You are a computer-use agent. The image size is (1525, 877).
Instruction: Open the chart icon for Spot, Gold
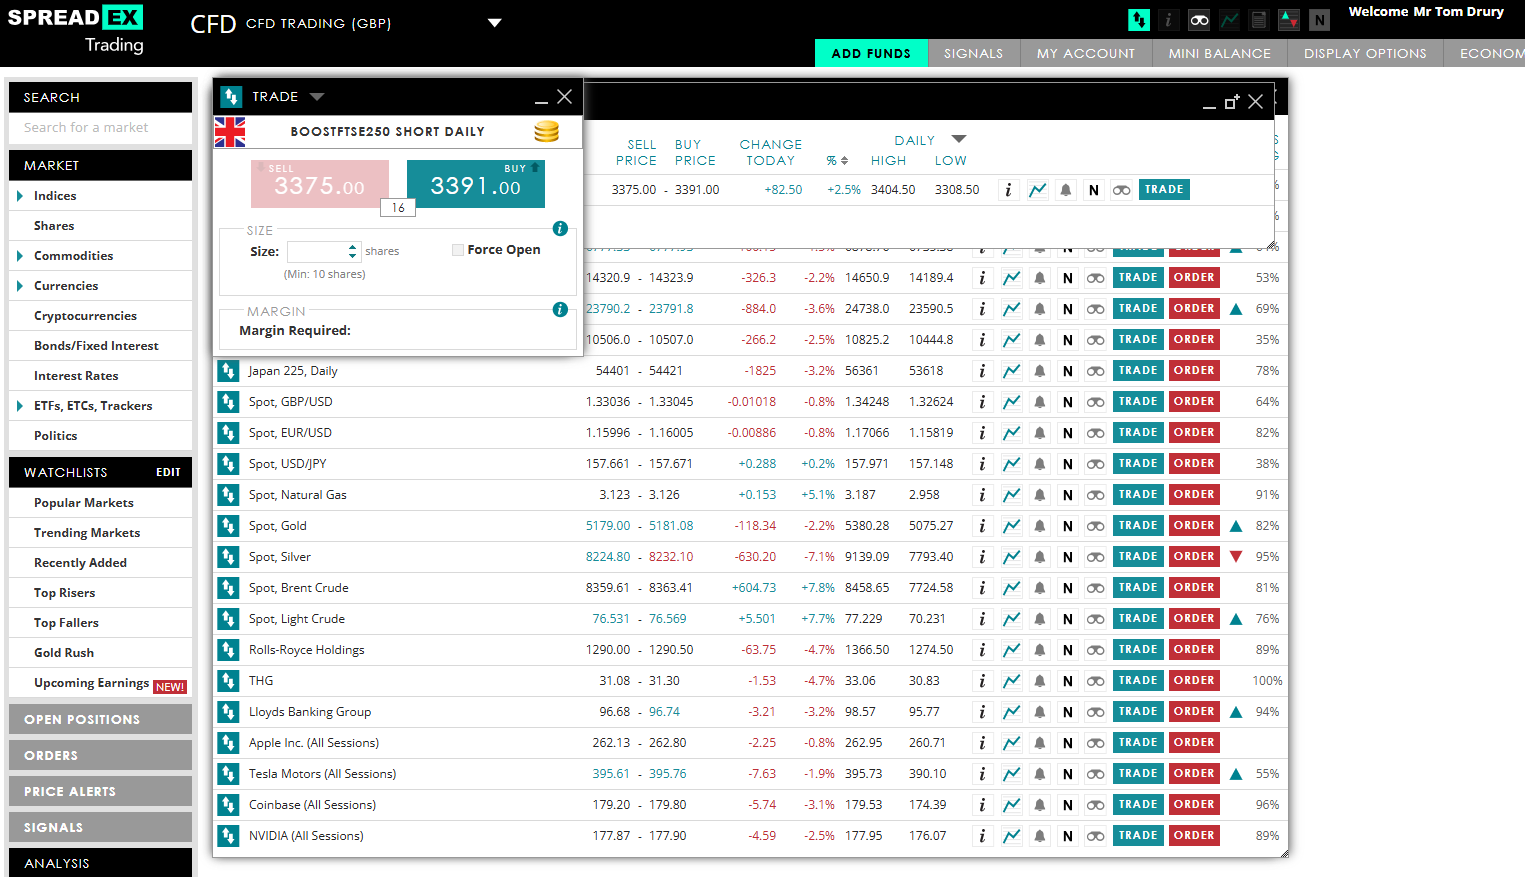pos(1011,525)
